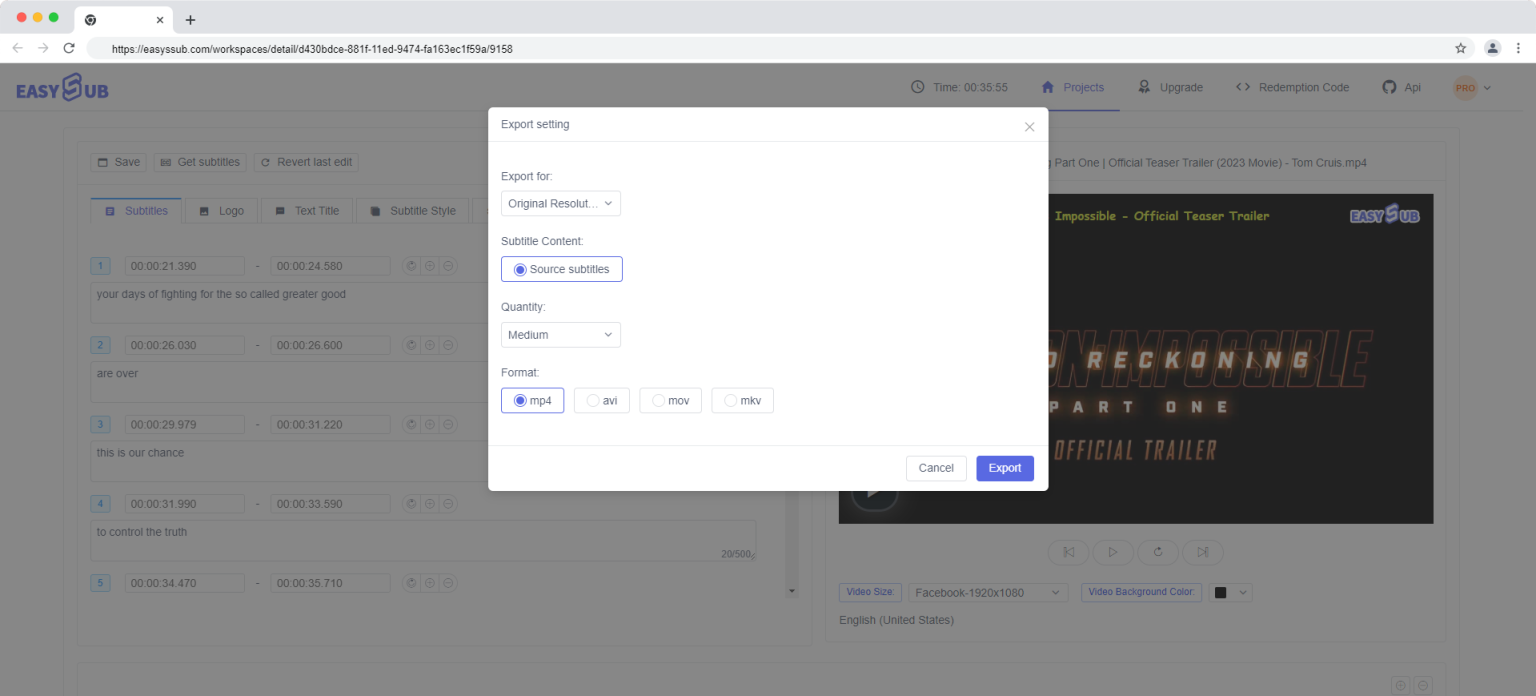1536x696 pixels.
Task: Switch to the Text Title tab
Action: 306,211
